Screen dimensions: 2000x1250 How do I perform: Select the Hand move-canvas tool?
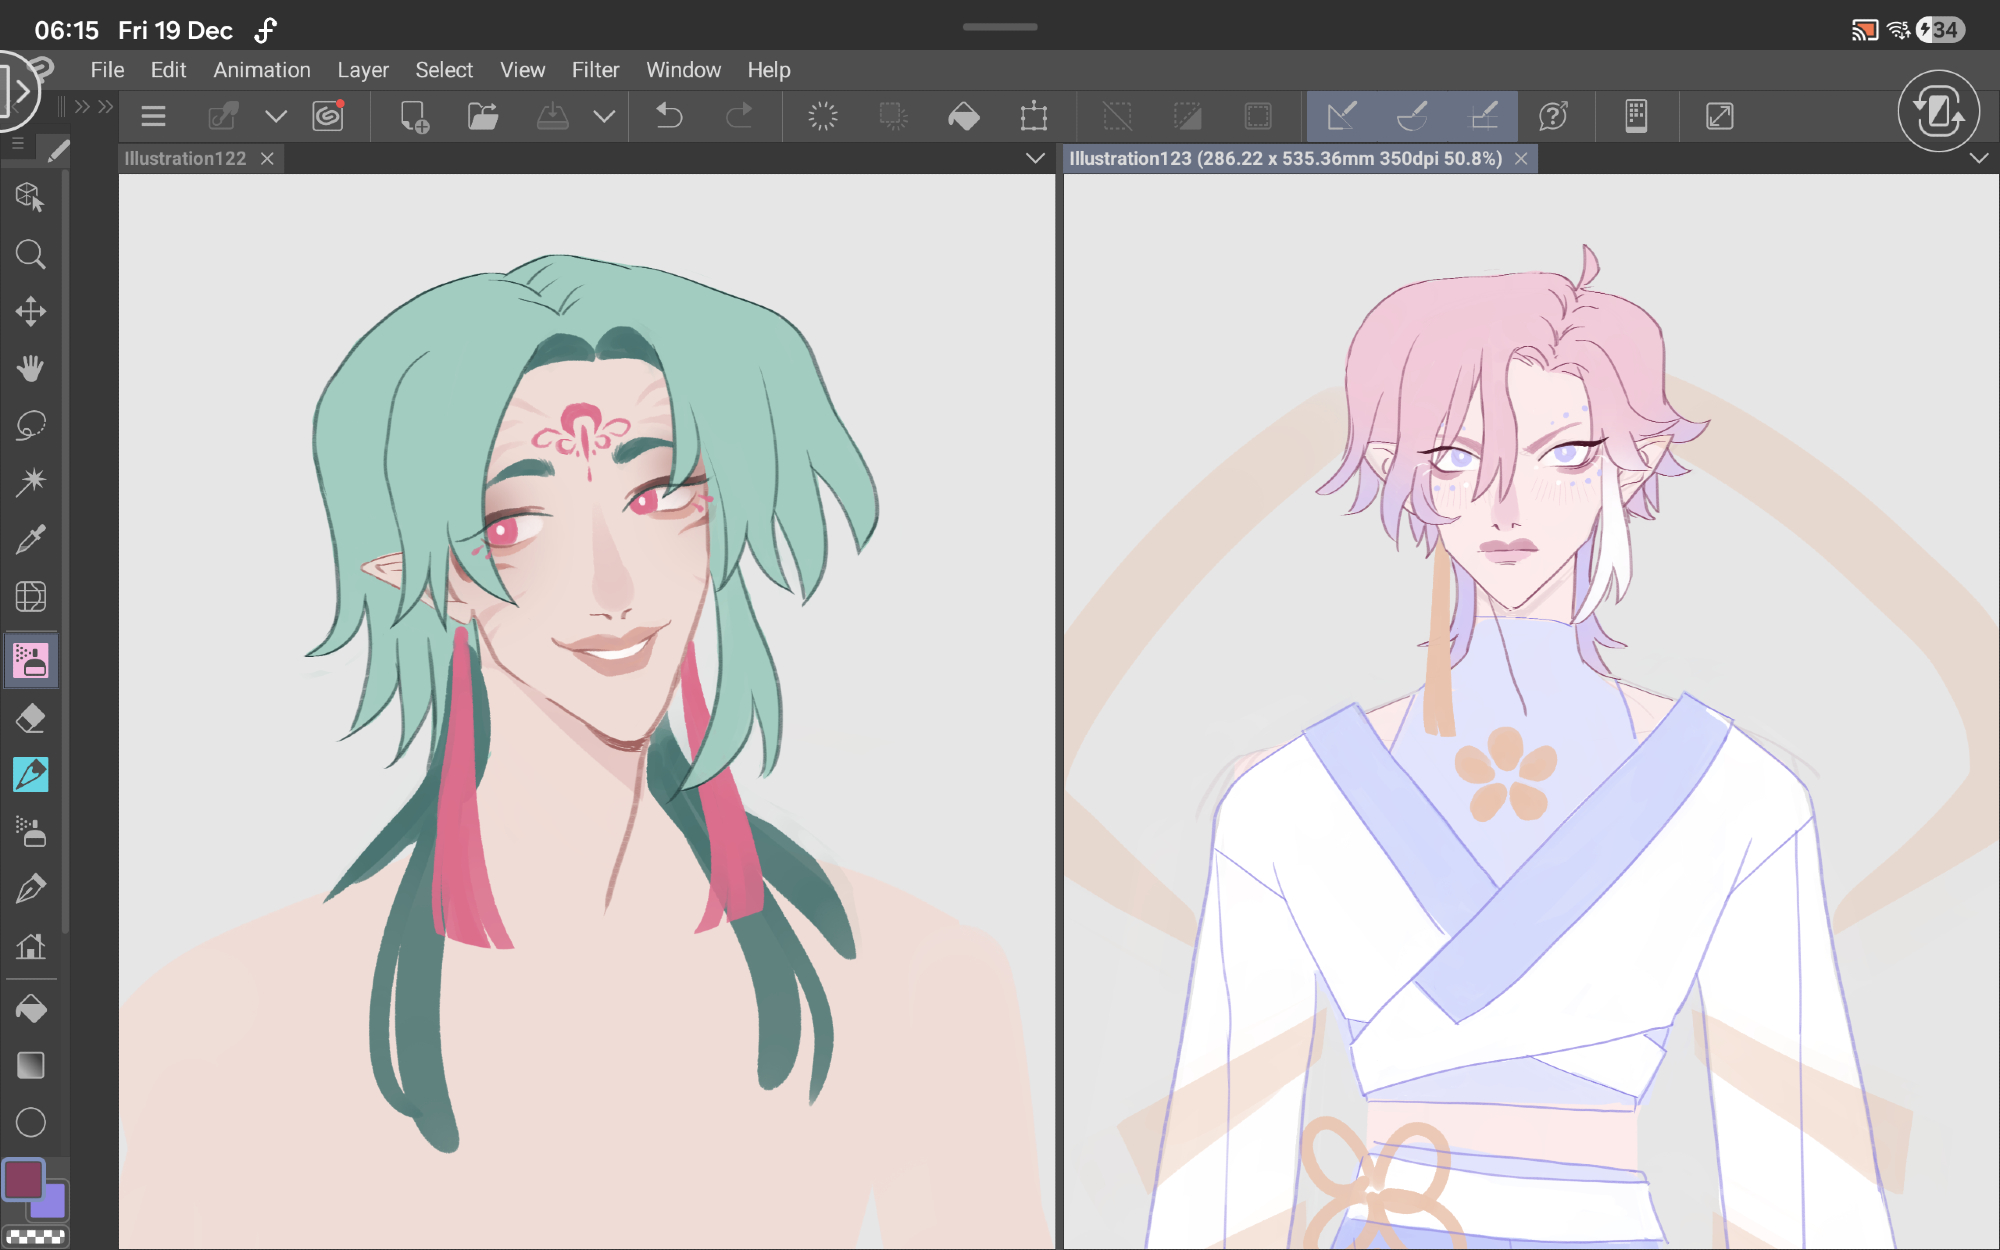[x=30, y=368]
